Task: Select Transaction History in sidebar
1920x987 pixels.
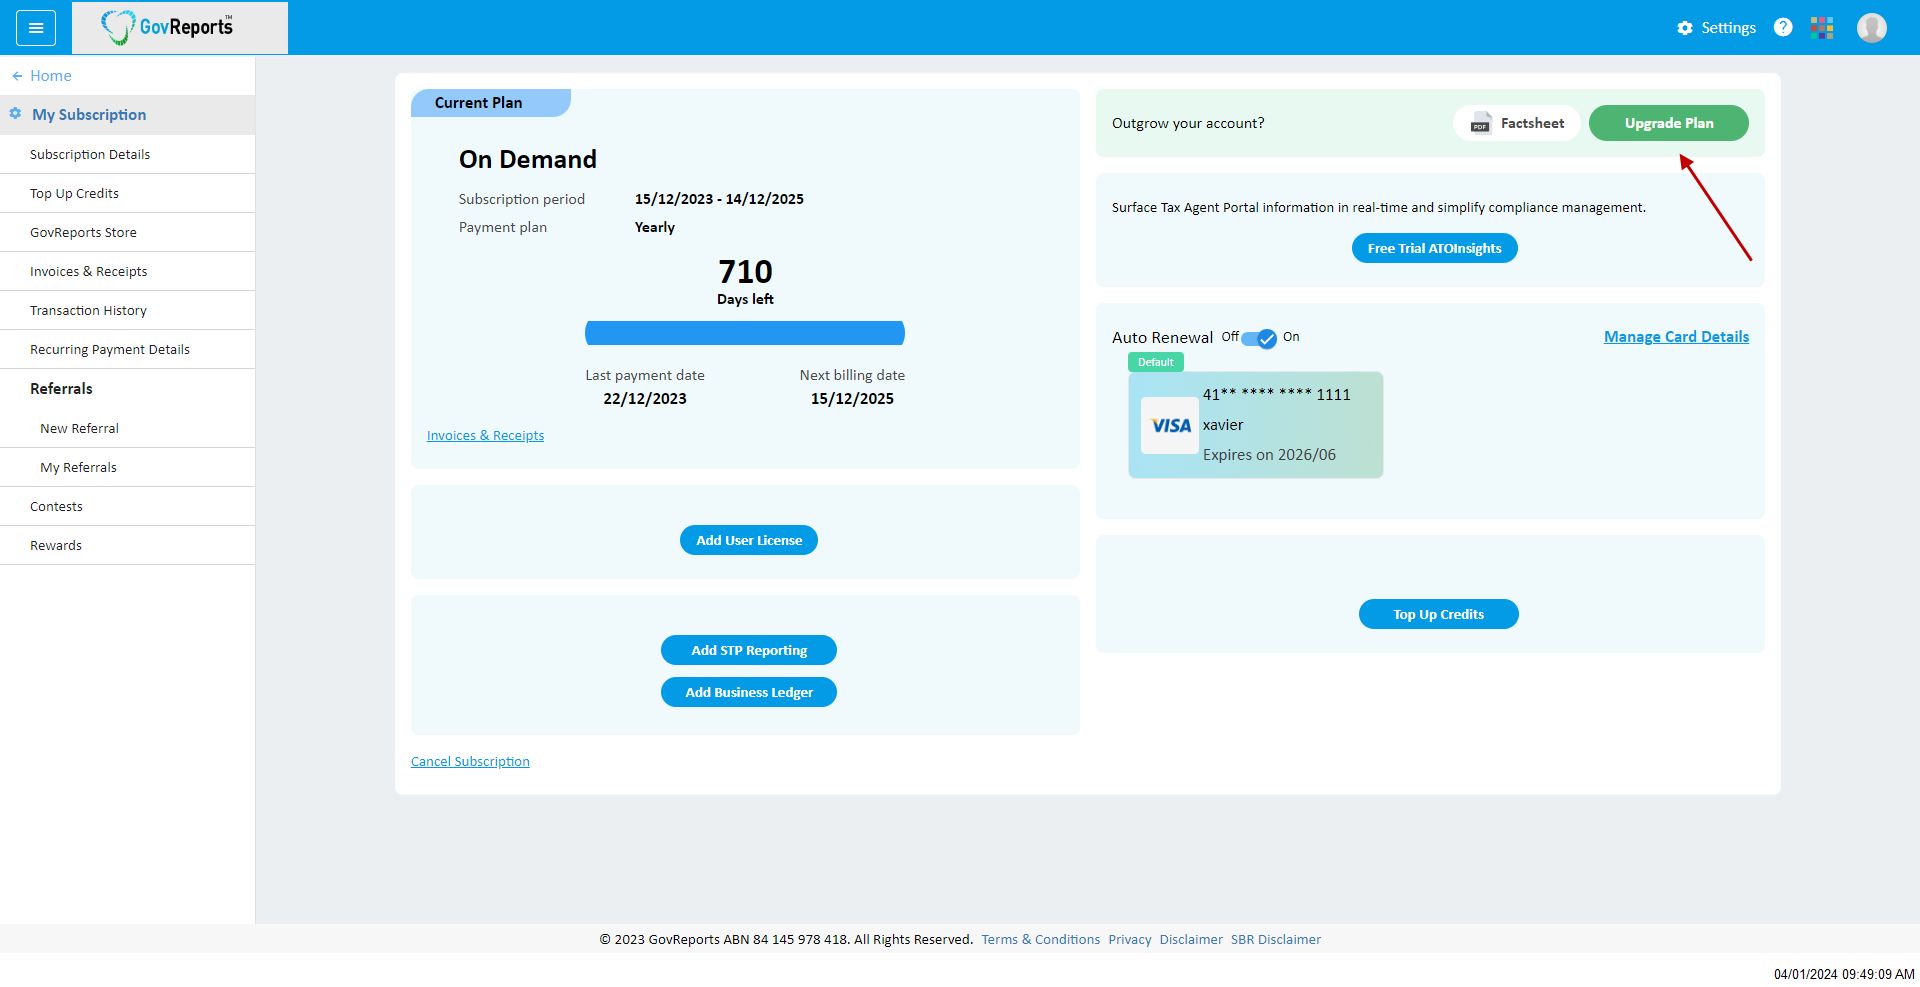Action: 88,311
